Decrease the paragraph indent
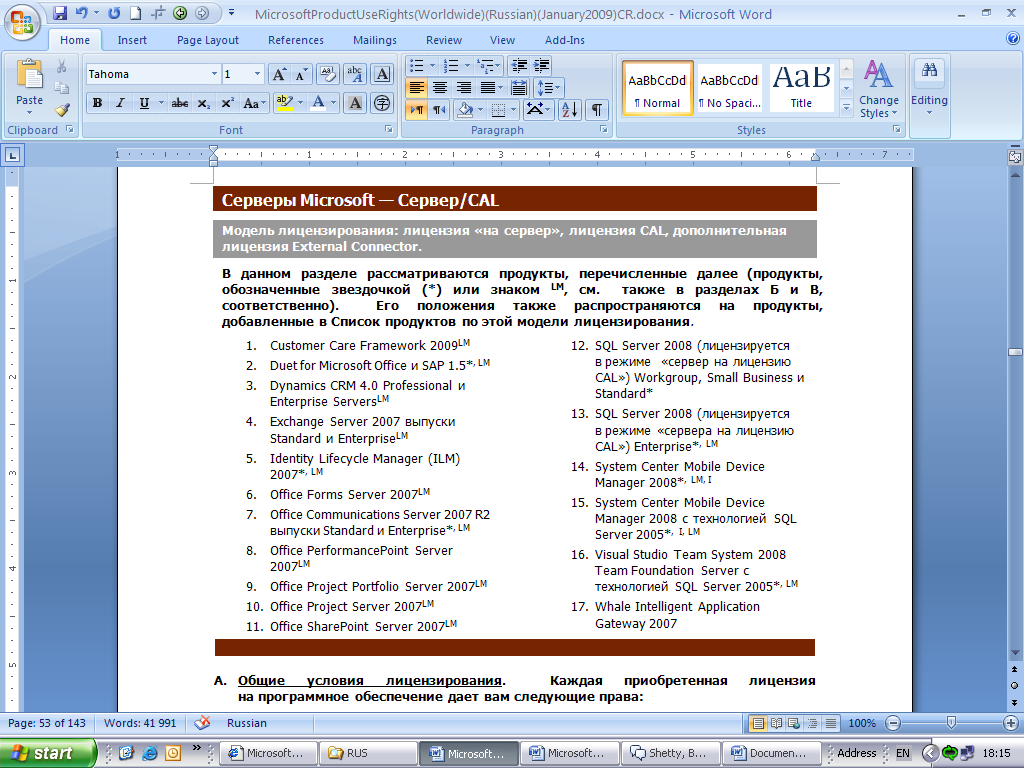This screenshot has height=768, width=1024. pos(519,65)
